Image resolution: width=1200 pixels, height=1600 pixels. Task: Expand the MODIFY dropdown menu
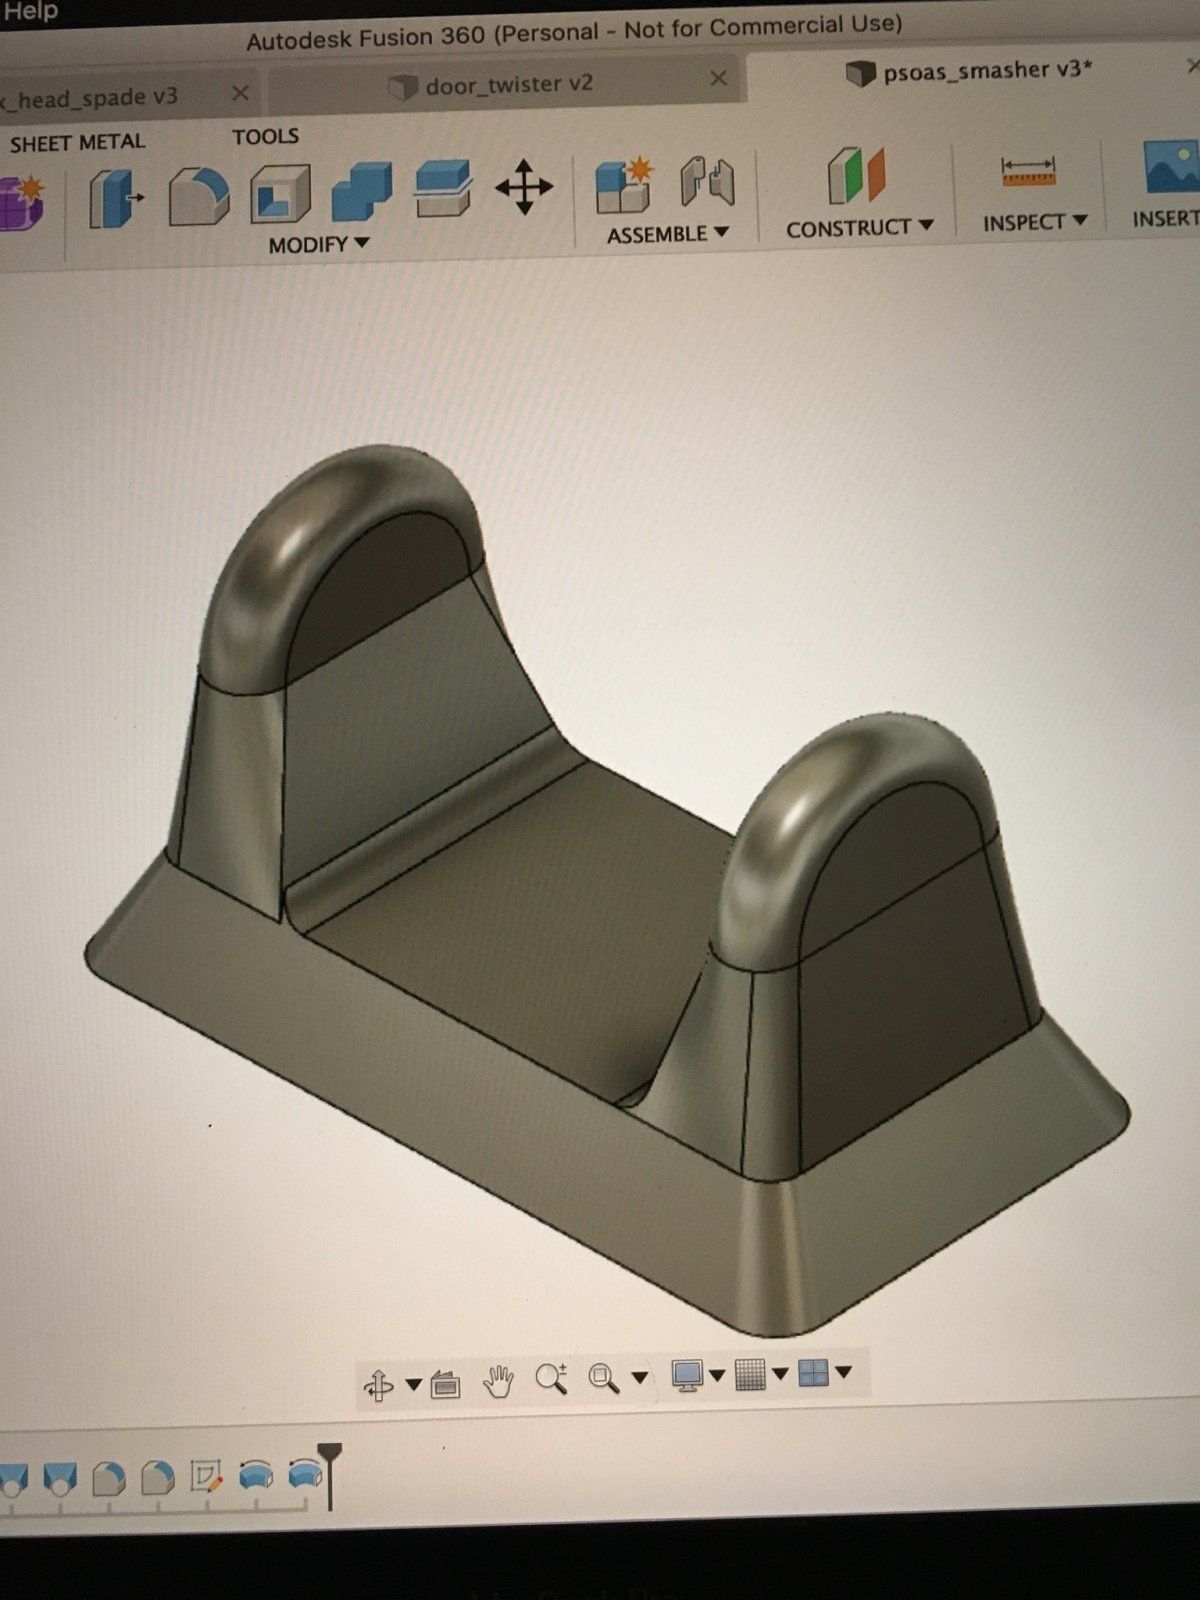click(319, 245)
